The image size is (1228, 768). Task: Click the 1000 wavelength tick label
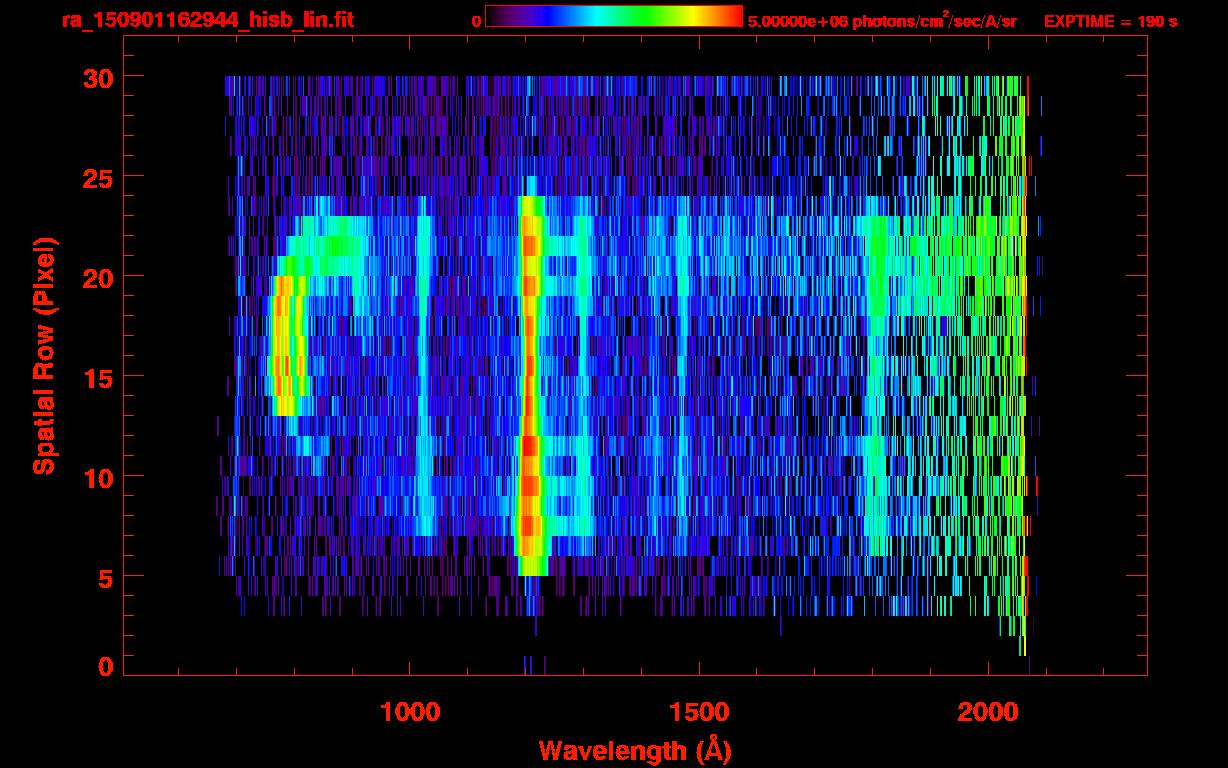pos(410,712)
